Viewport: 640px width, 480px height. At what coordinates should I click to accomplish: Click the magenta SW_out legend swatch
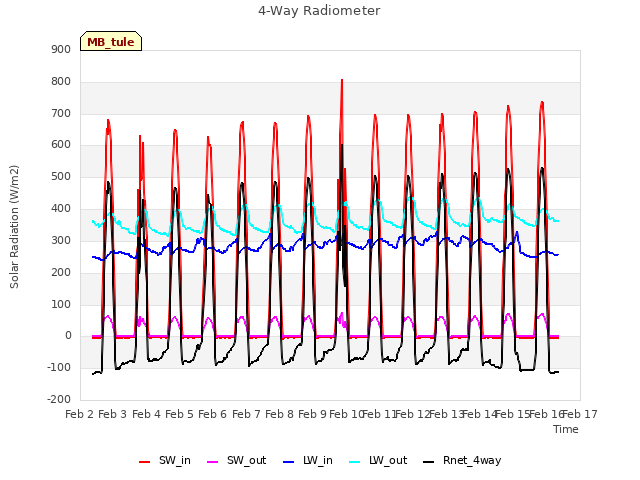[213, 462]
